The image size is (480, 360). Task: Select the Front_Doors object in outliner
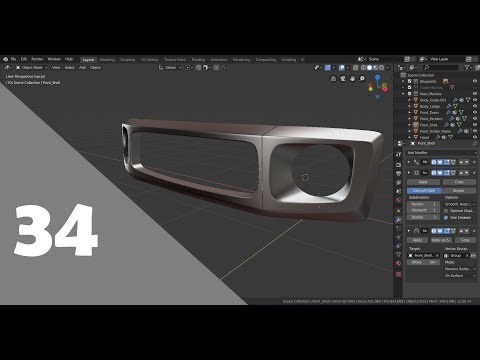point(429,113)
